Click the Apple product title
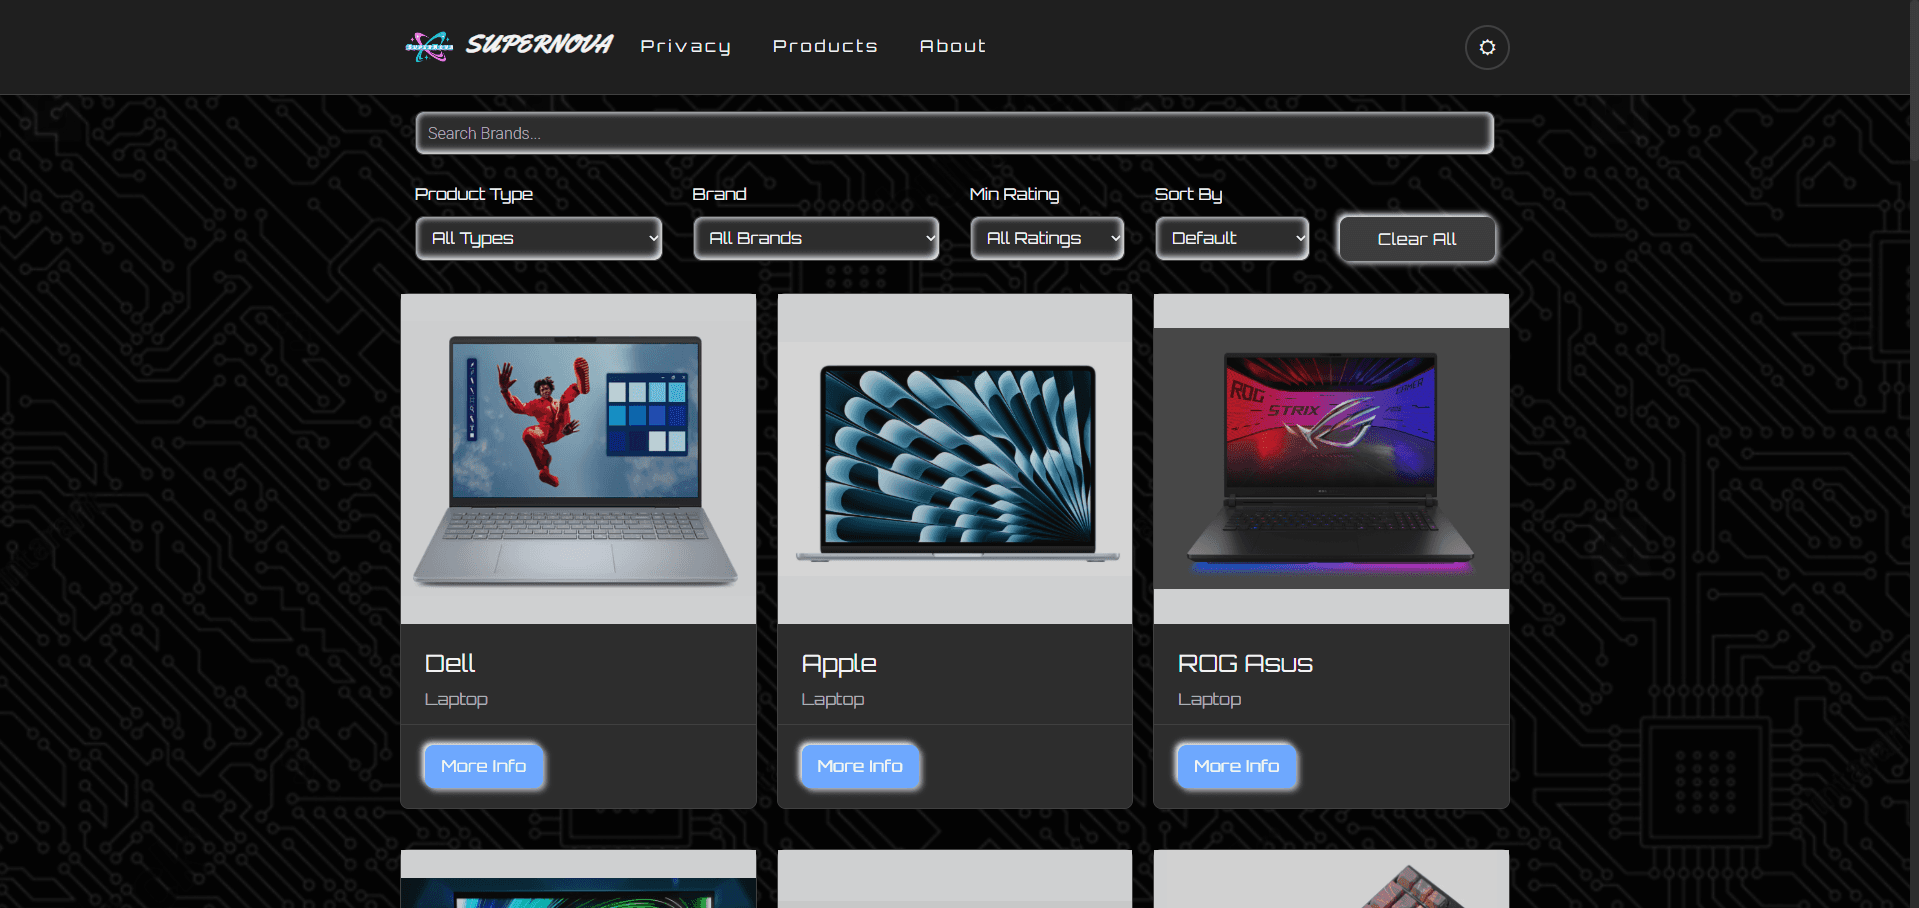 tap(839, 663)
